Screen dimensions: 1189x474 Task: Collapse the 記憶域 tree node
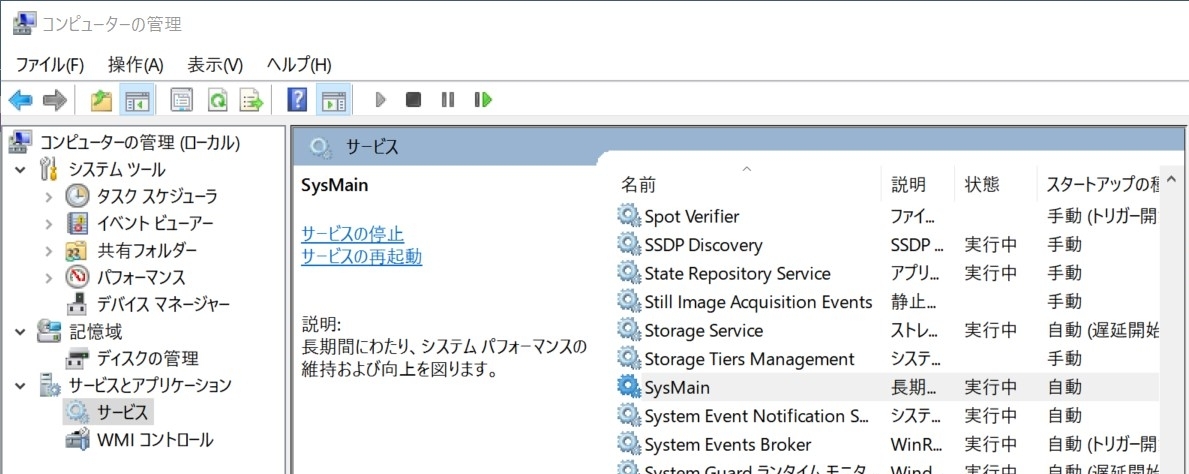click(20, 331)
